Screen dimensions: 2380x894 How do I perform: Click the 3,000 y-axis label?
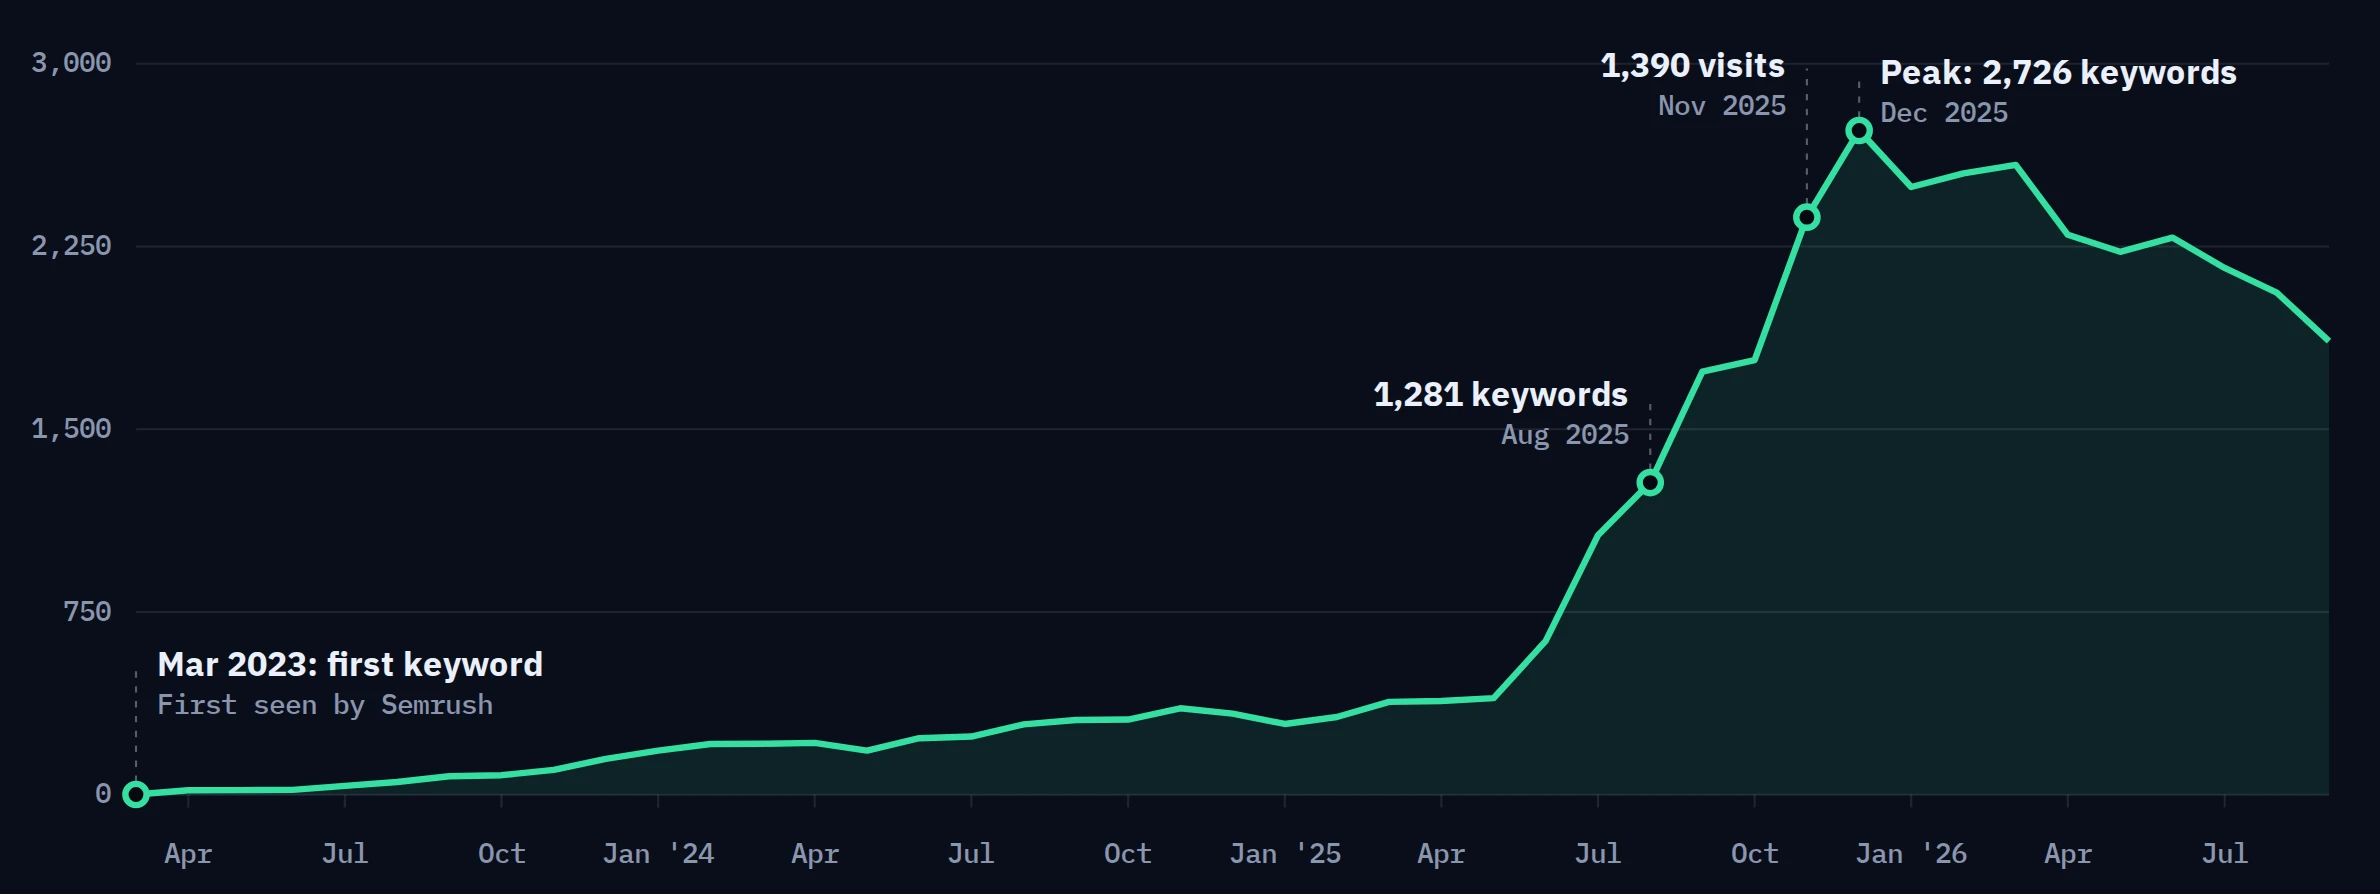[71, 63]
